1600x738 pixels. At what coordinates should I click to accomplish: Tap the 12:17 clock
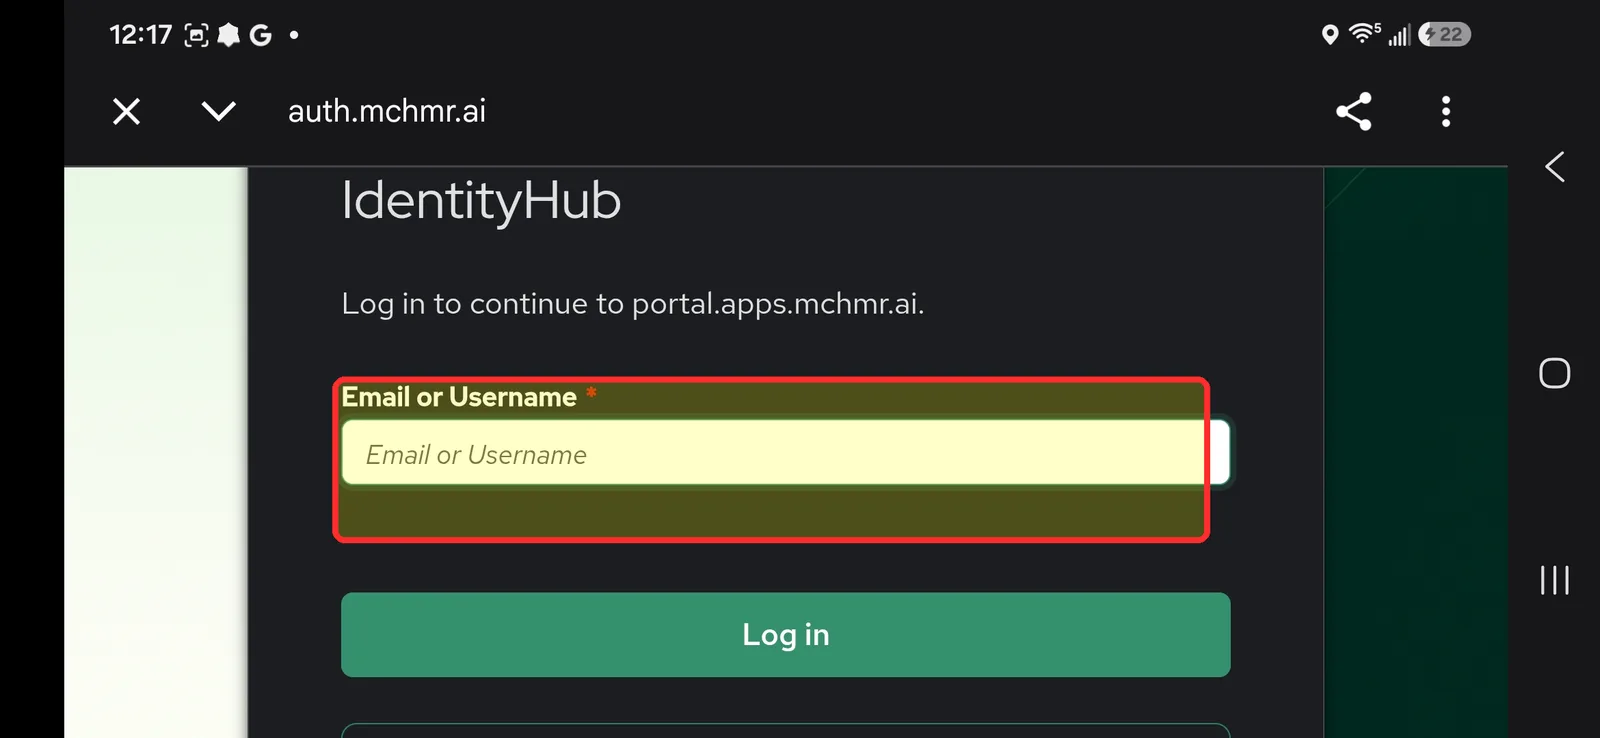pos(141,35)
